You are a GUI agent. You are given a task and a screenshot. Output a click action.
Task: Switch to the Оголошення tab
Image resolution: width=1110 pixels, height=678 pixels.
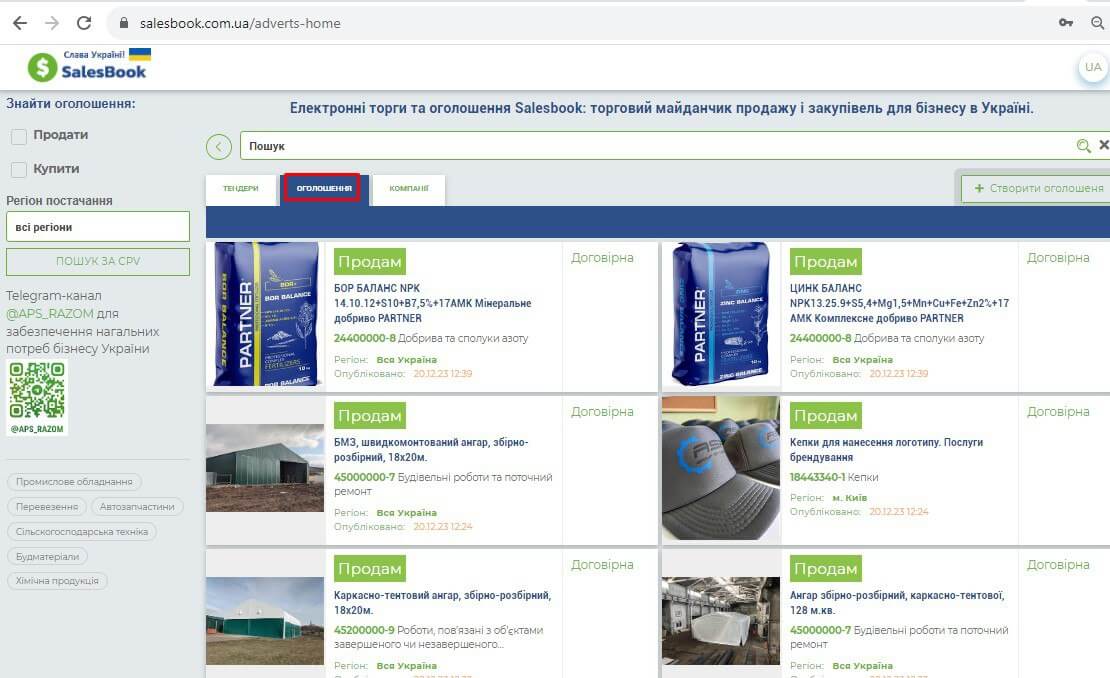[x=324, y=189]
